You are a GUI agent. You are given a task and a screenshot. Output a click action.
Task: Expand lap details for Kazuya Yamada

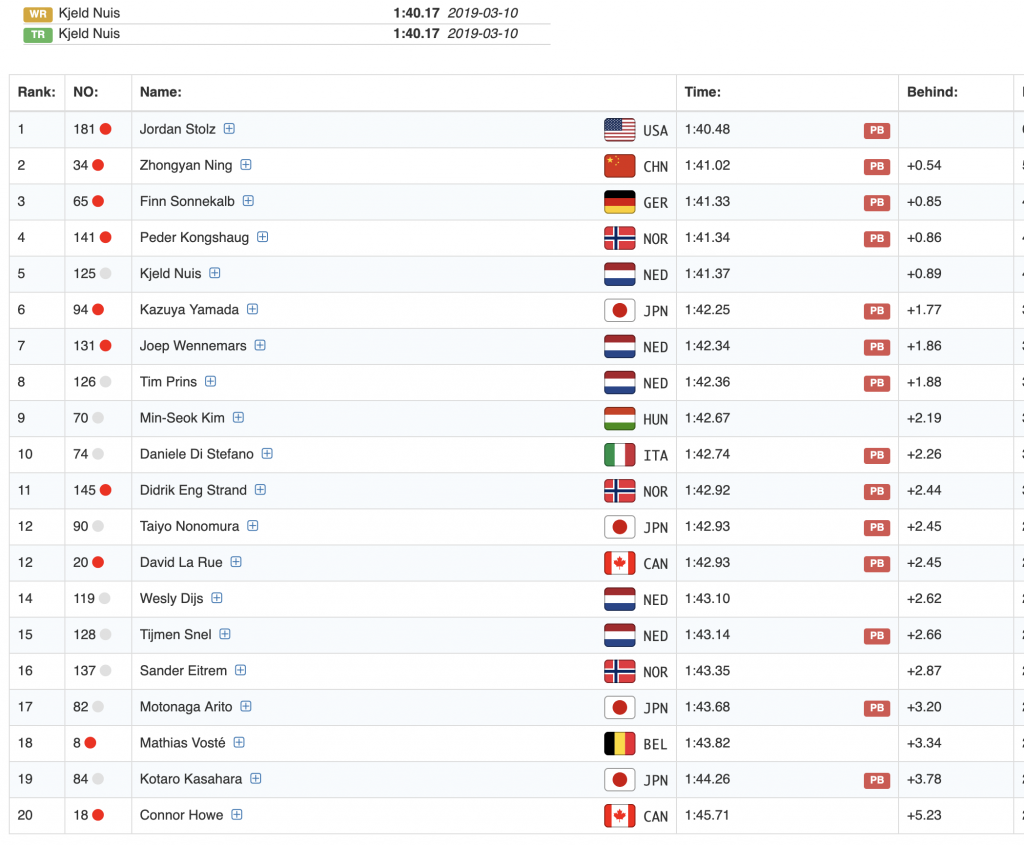tap(252, 310)
